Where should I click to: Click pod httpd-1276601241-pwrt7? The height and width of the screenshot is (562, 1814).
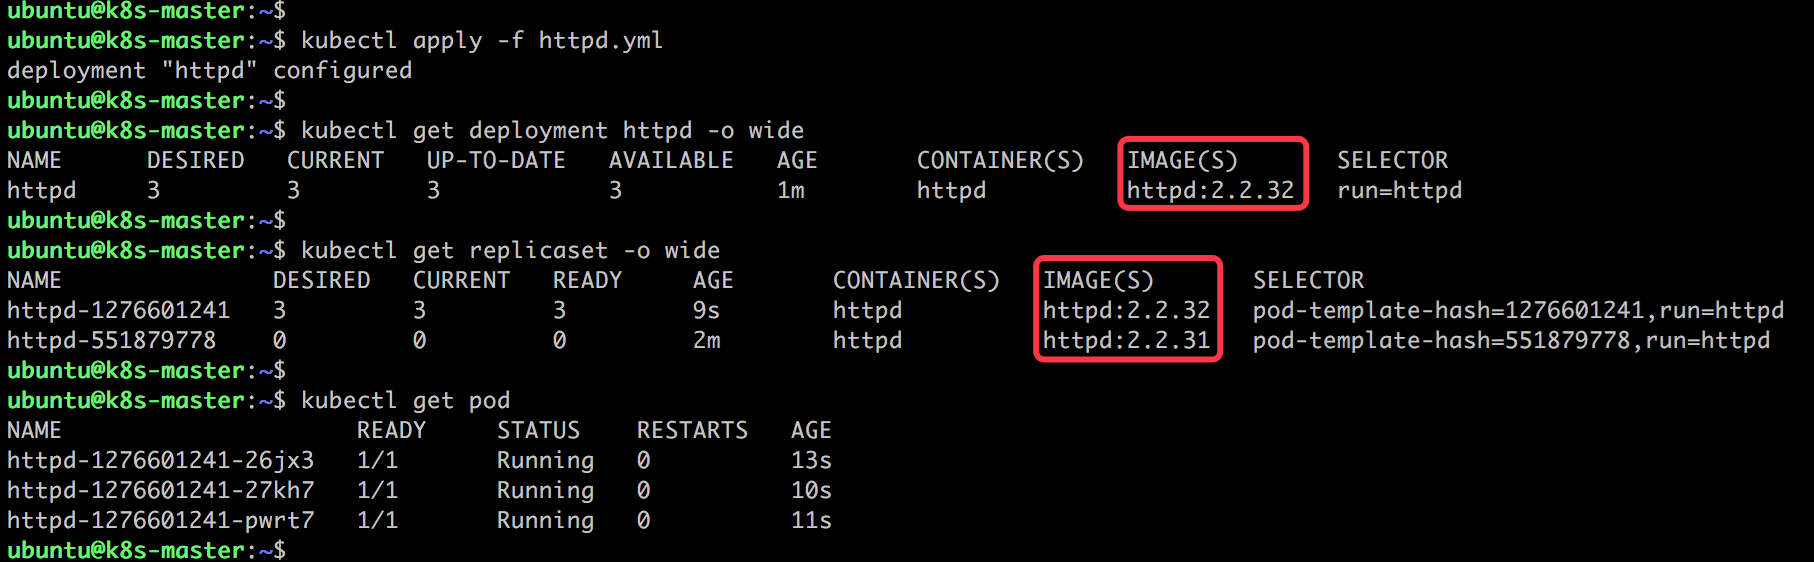pos(160,521)
